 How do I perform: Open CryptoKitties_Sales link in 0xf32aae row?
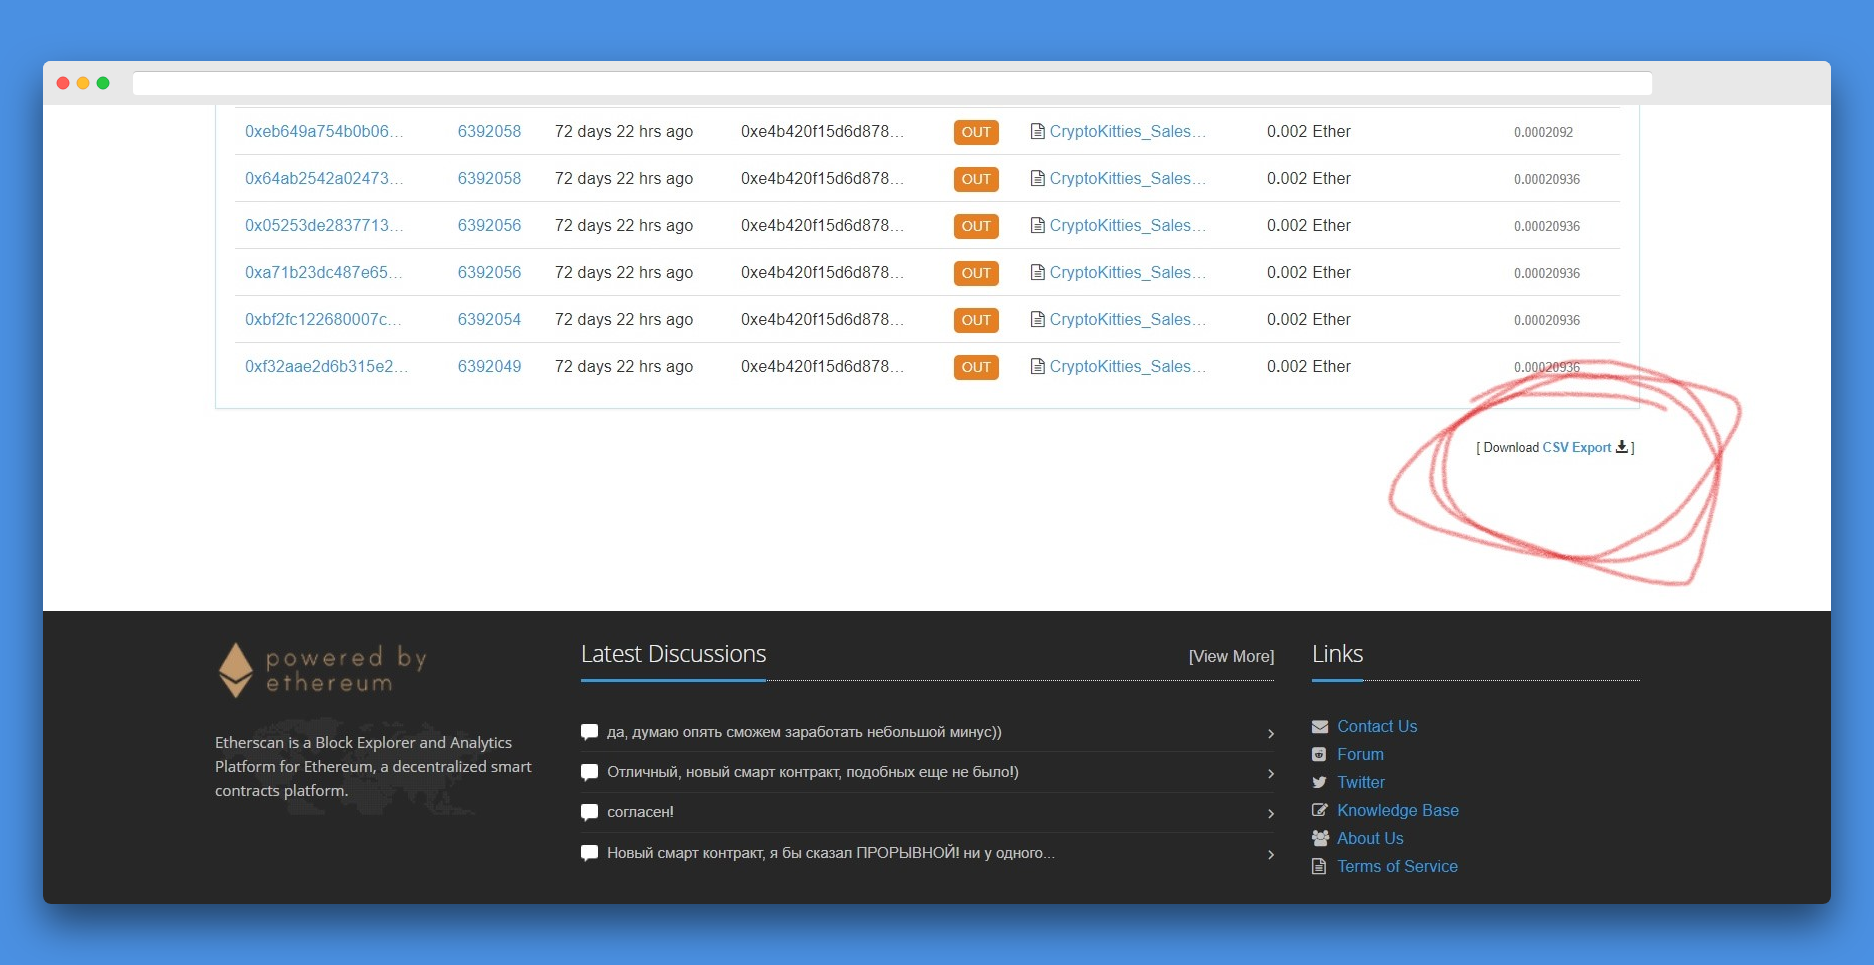(x=1128, y=366)
